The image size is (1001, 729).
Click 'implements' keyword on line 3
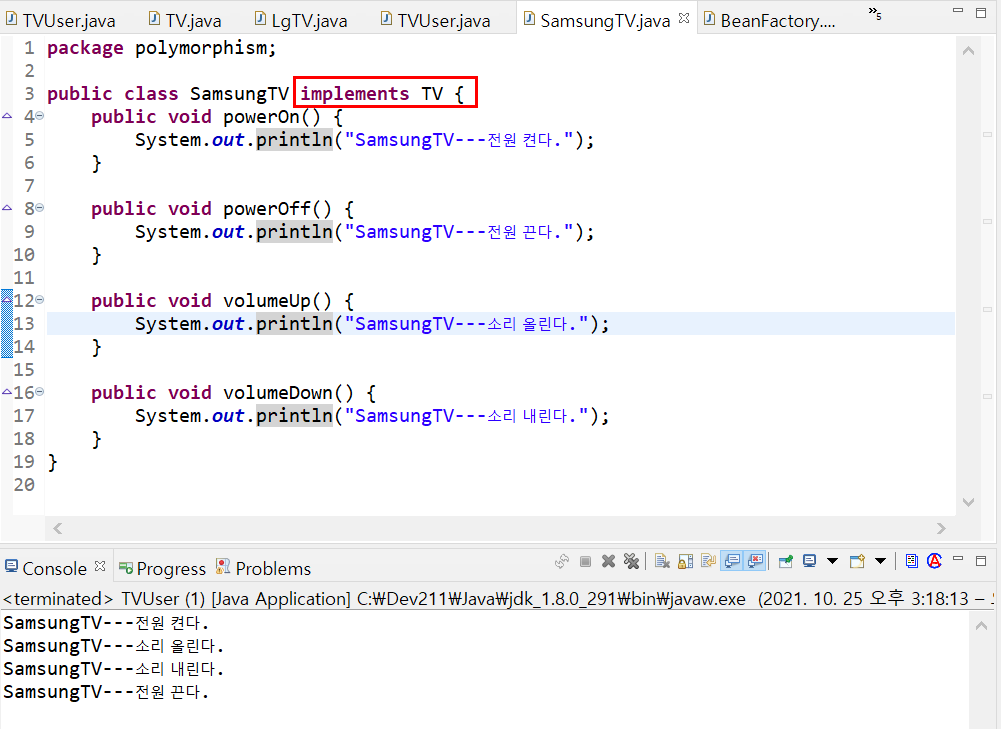pos(355,94)
